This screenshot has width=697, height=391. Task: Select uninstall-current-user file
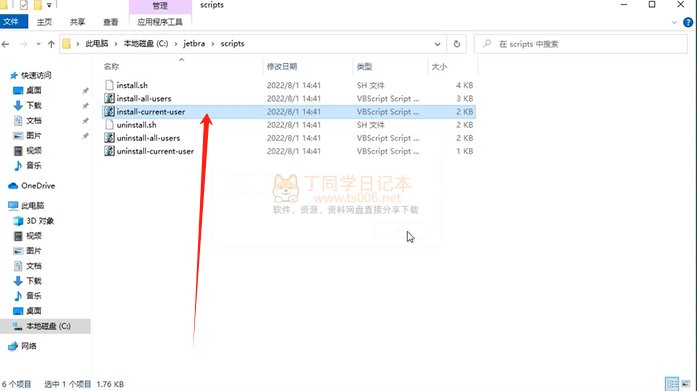[x=155, y=151]
